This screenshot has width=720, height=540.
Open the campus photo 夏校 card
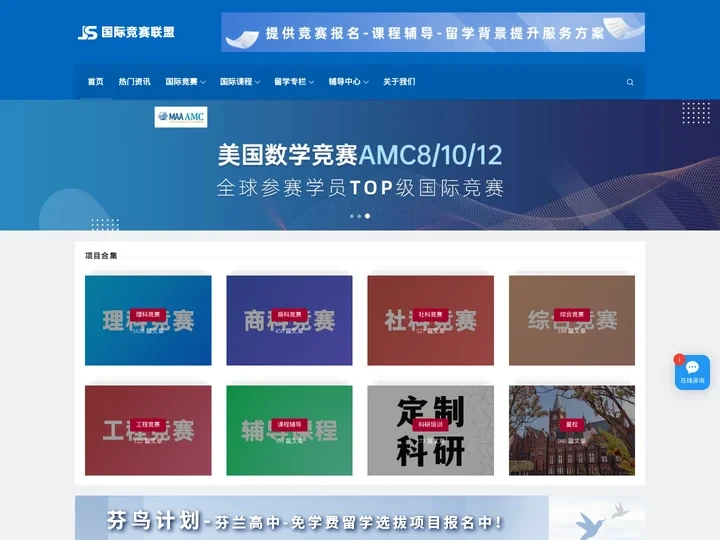572,430
